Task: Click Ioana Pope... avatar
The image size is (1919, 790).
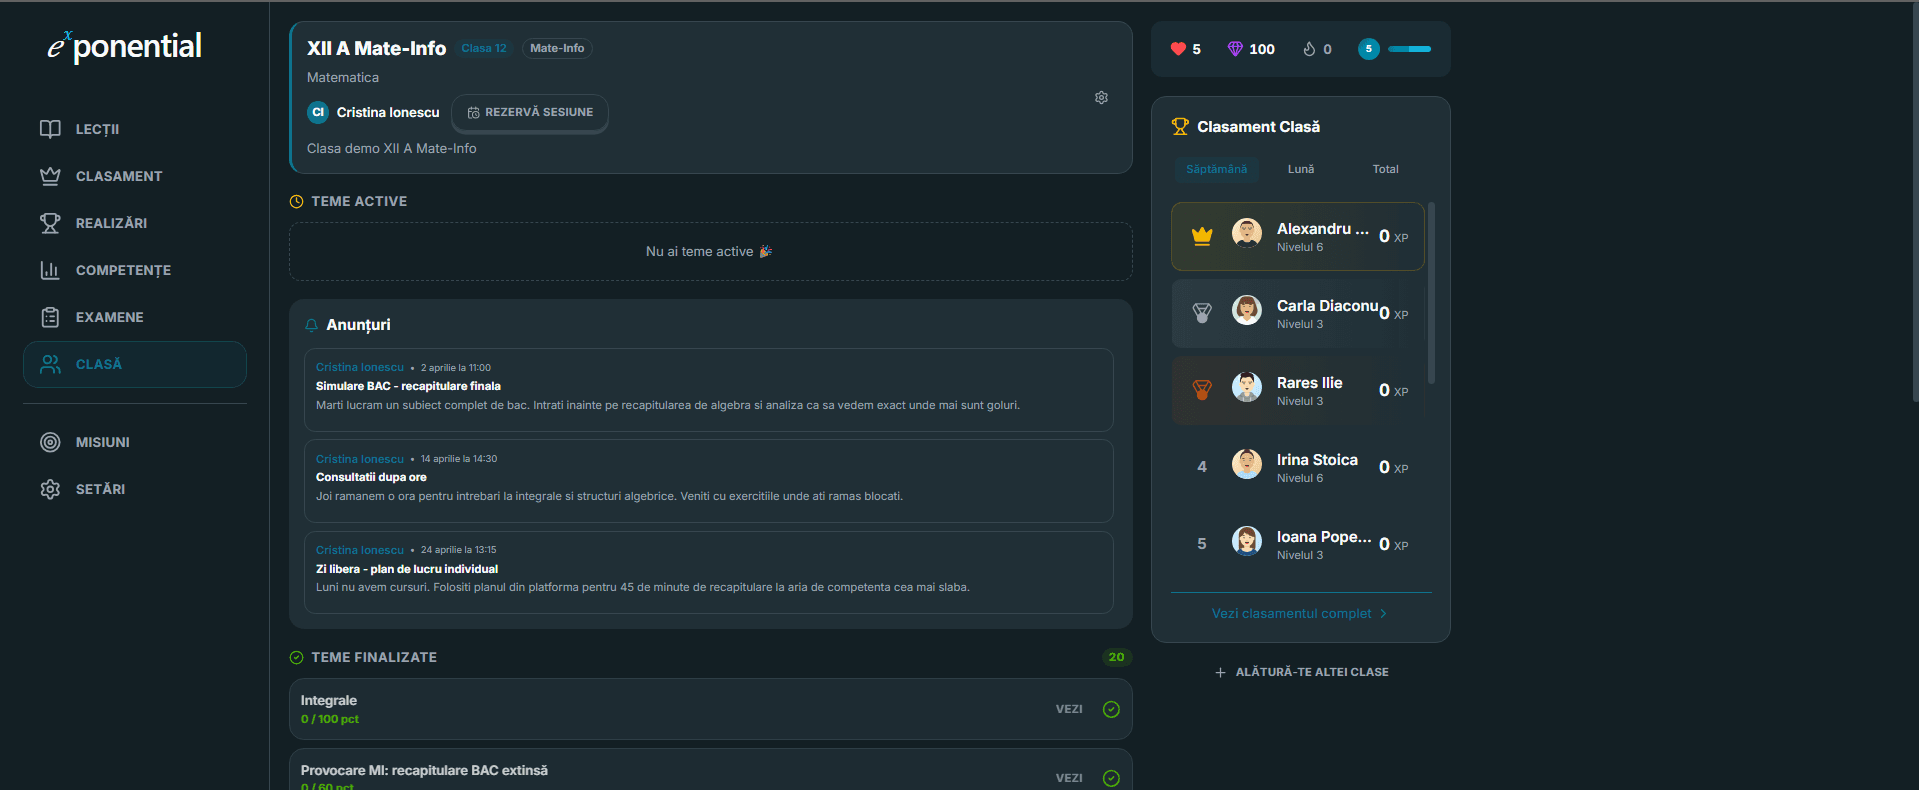Action: tap(1247, 541)
